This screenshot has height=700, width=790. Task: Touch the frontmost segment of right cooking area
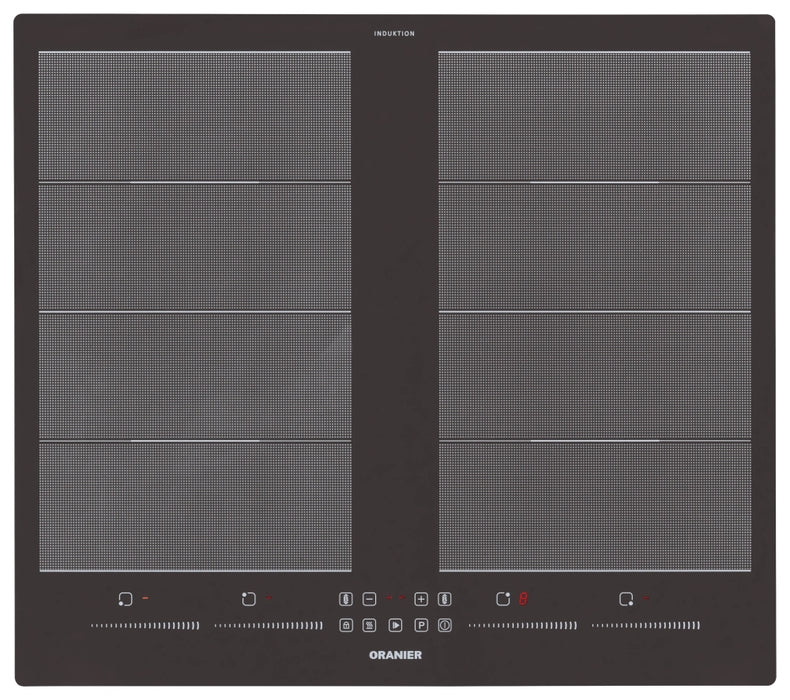pos(595,506)
